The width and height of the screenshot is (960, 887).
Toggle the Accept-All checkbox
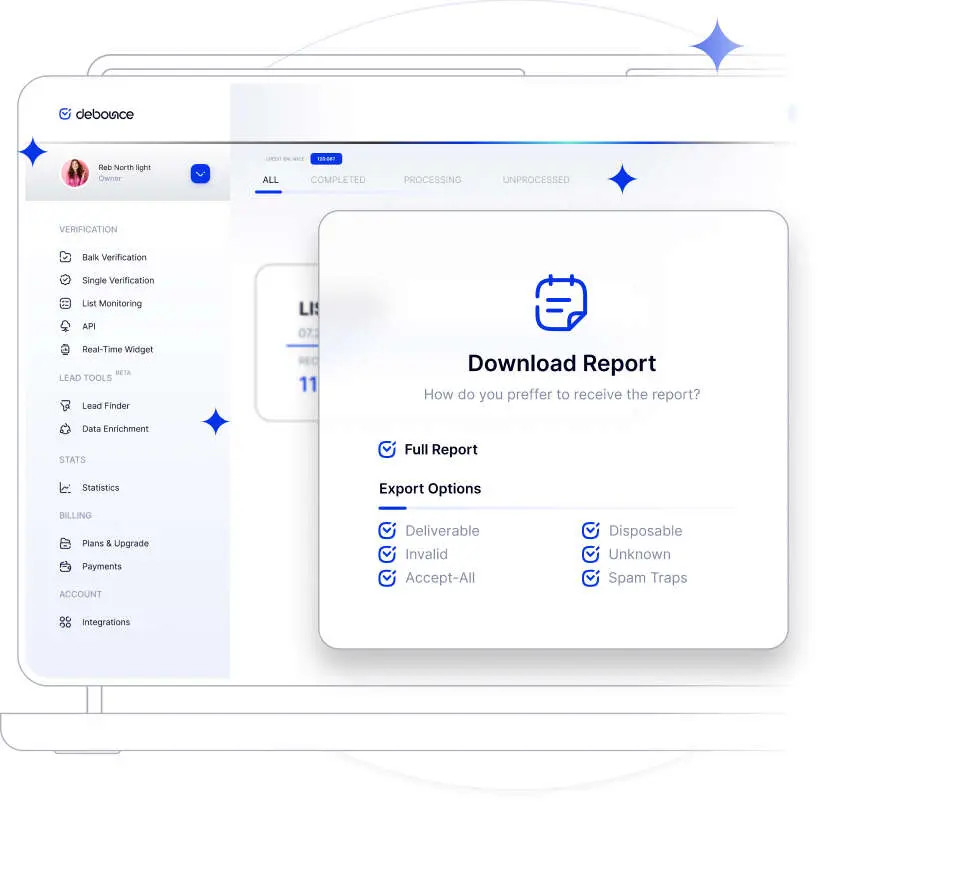[387, 577]
